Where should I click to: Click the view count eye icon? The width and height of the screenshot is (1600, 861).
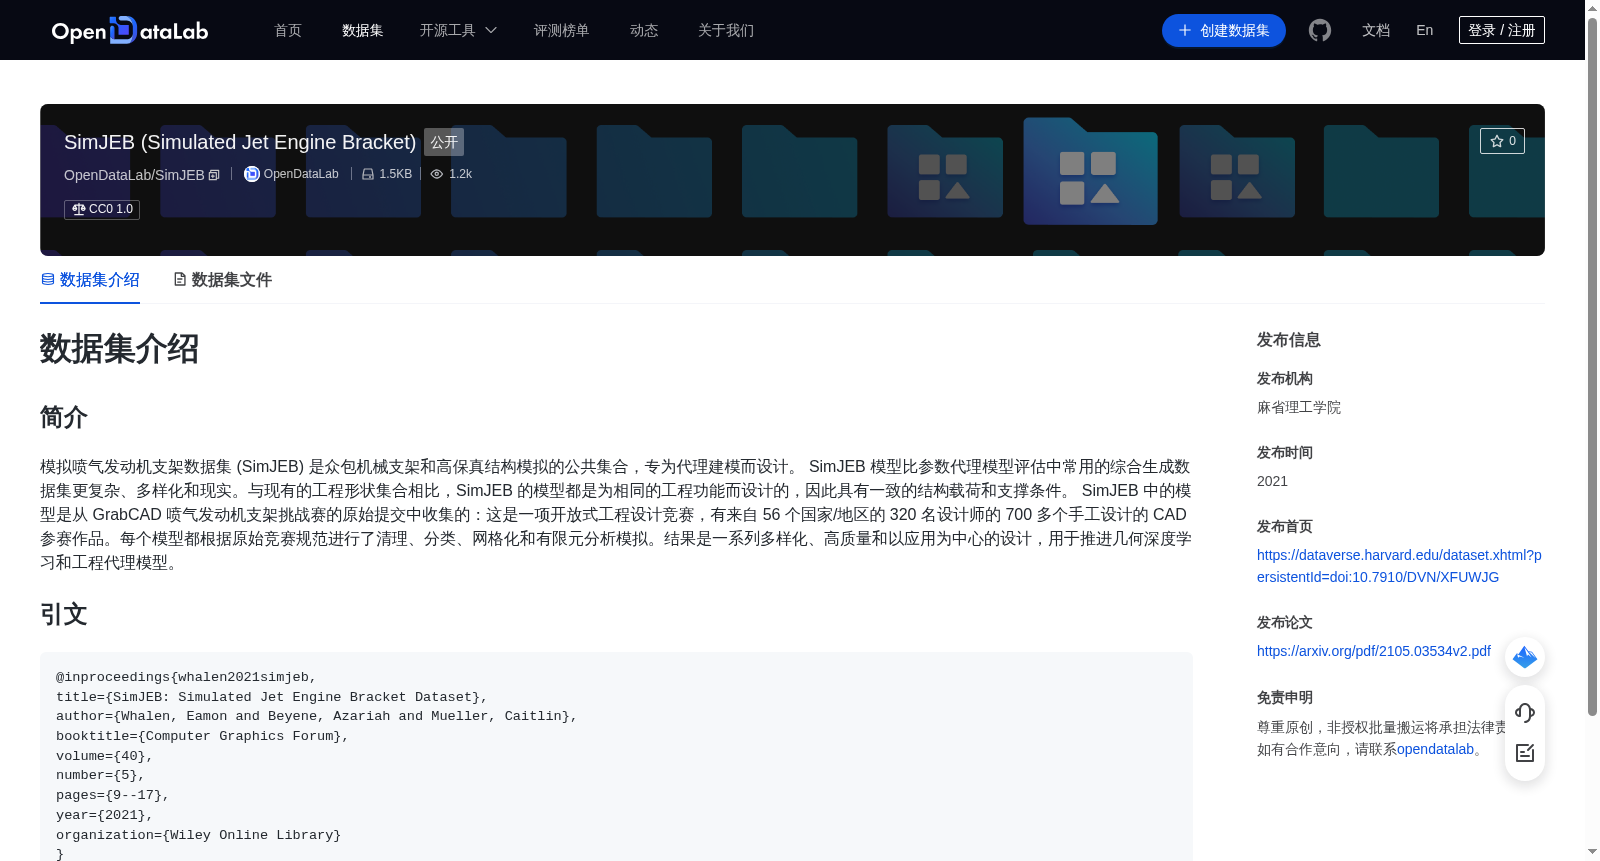pos(437,174)
